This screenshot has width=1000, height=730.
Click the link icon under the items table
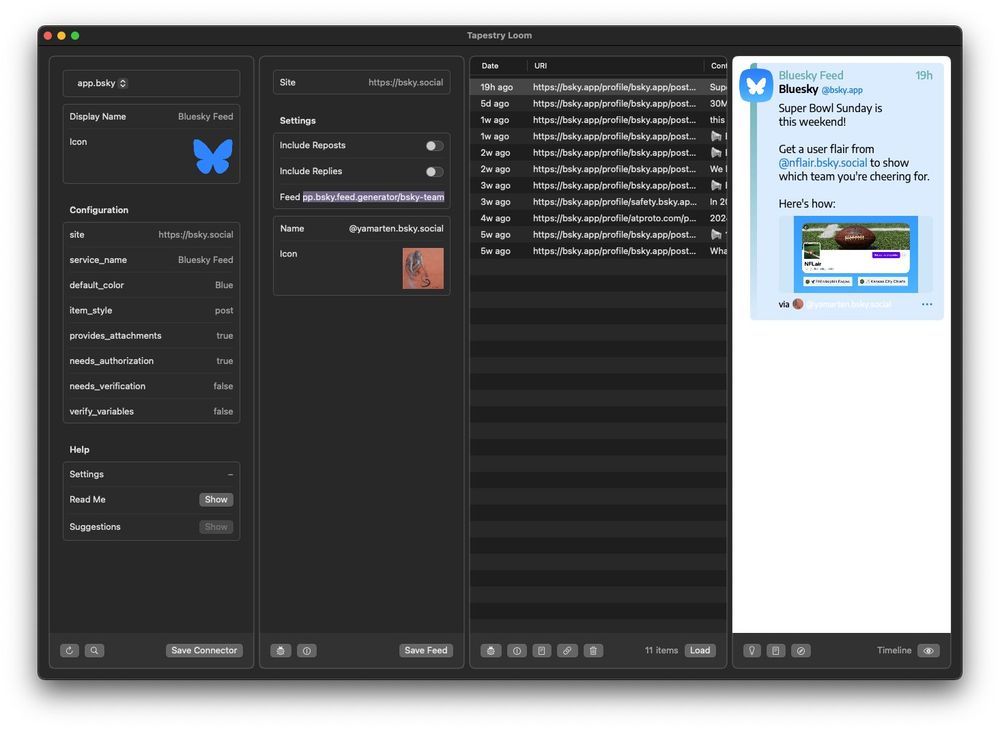567,650
